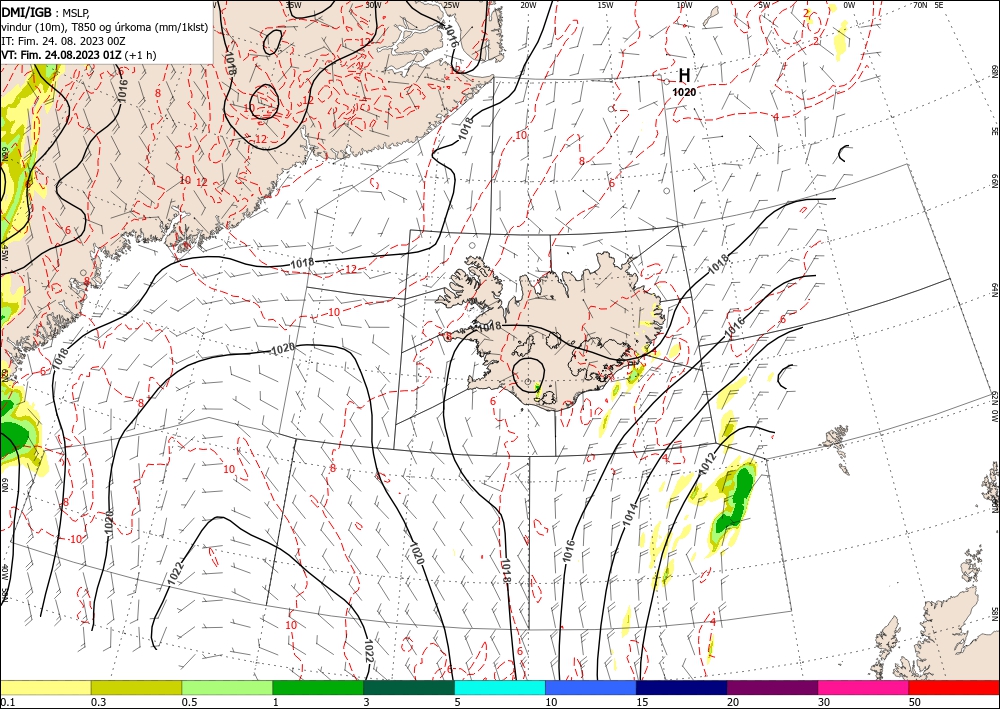1000x709 pixels.
Task: Click the H high-pressure symbol
Action: 684,75
